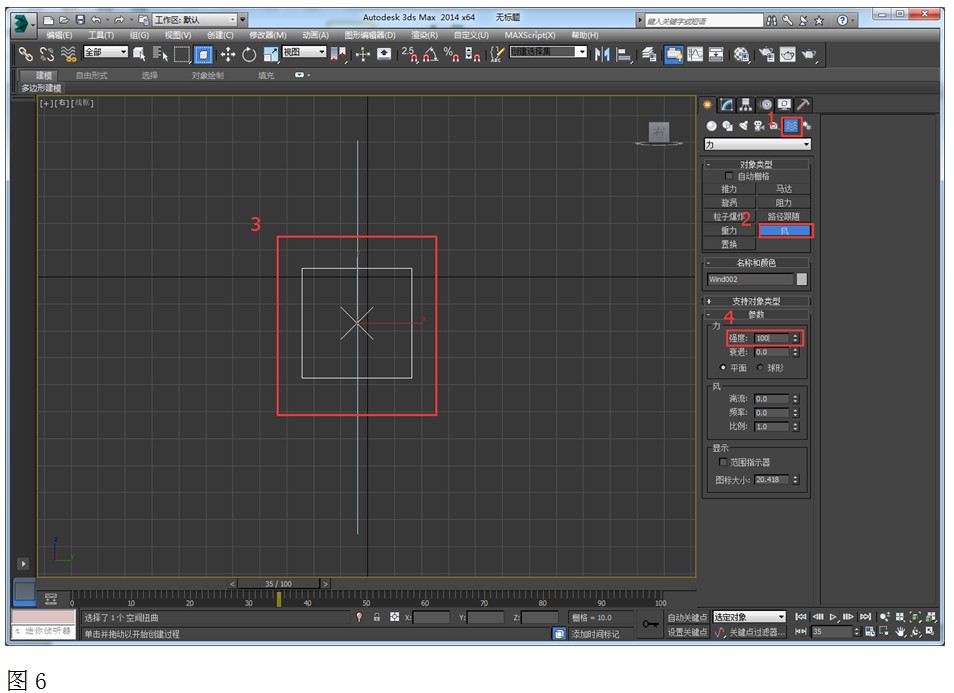Select the Select and Move tool
954x693 pixels.
(228, 55)
